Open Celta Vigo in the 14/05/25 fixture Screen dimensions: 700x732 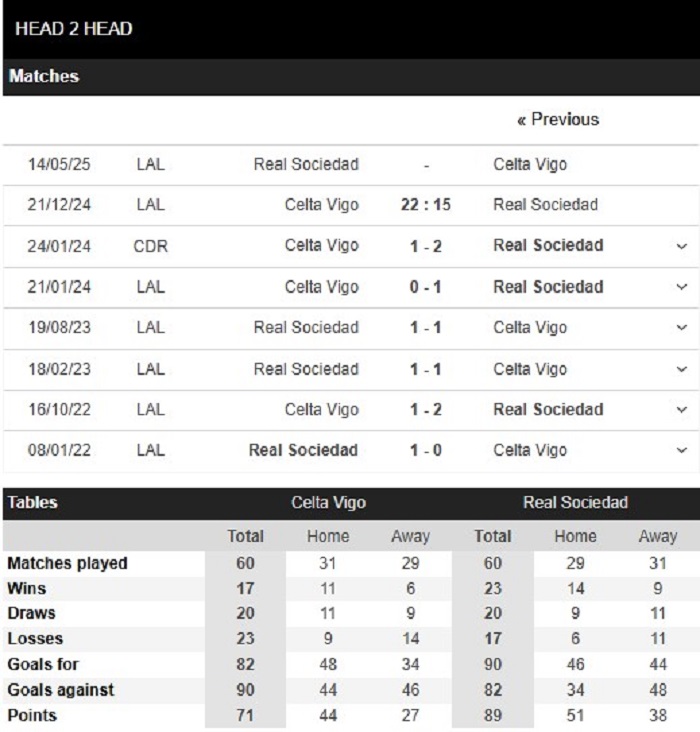click(x=530, y=164)
